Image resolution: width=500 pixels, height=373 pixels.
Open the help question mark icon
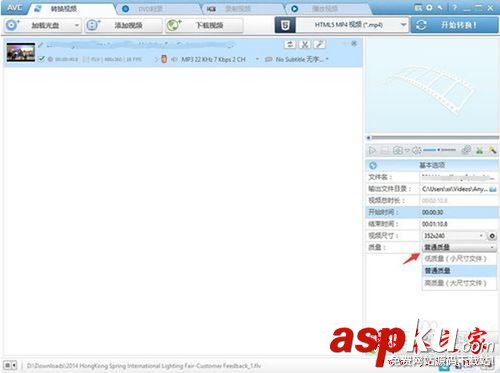click(x=454, y=8)
